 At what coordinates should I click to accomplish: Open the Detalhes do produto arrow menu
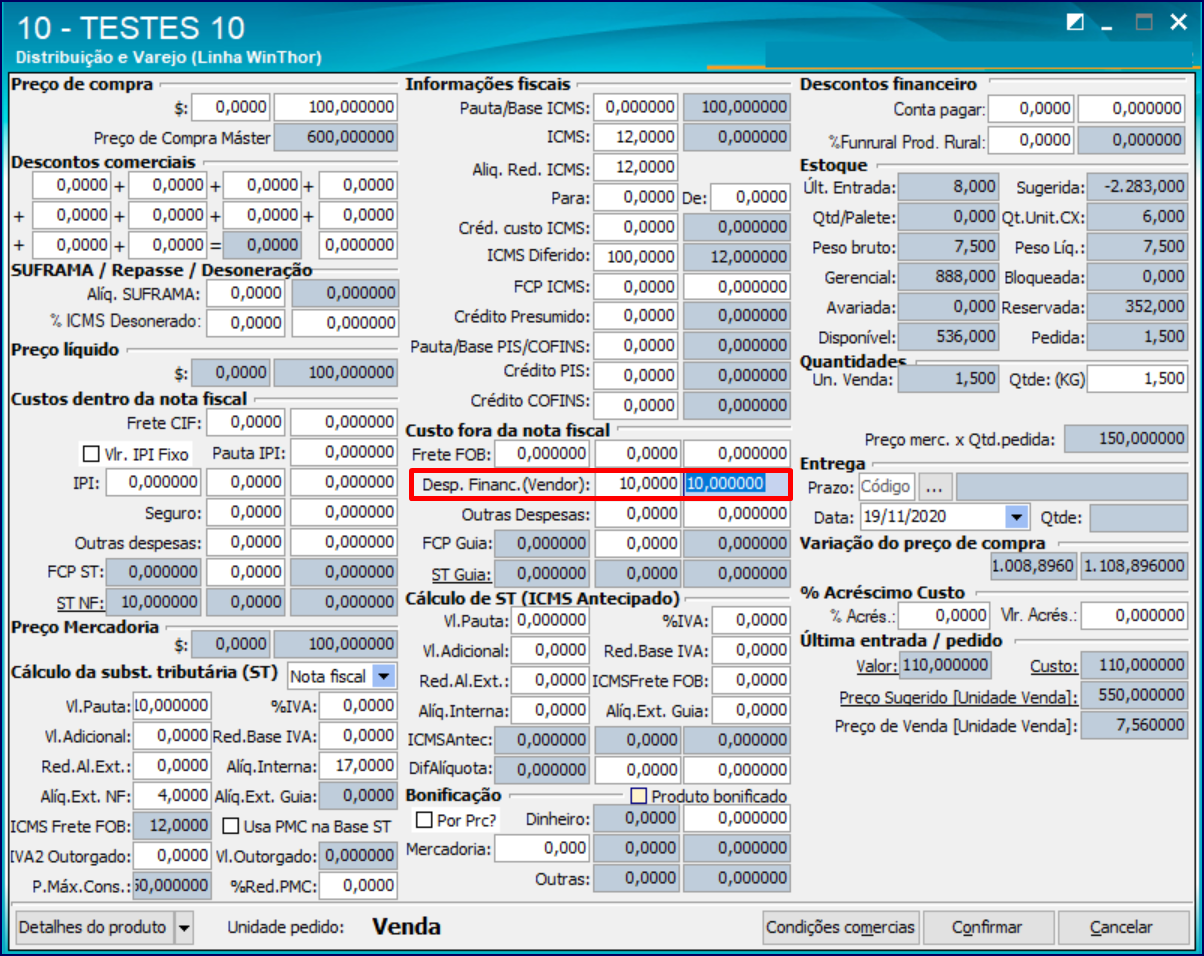[183, 928]
